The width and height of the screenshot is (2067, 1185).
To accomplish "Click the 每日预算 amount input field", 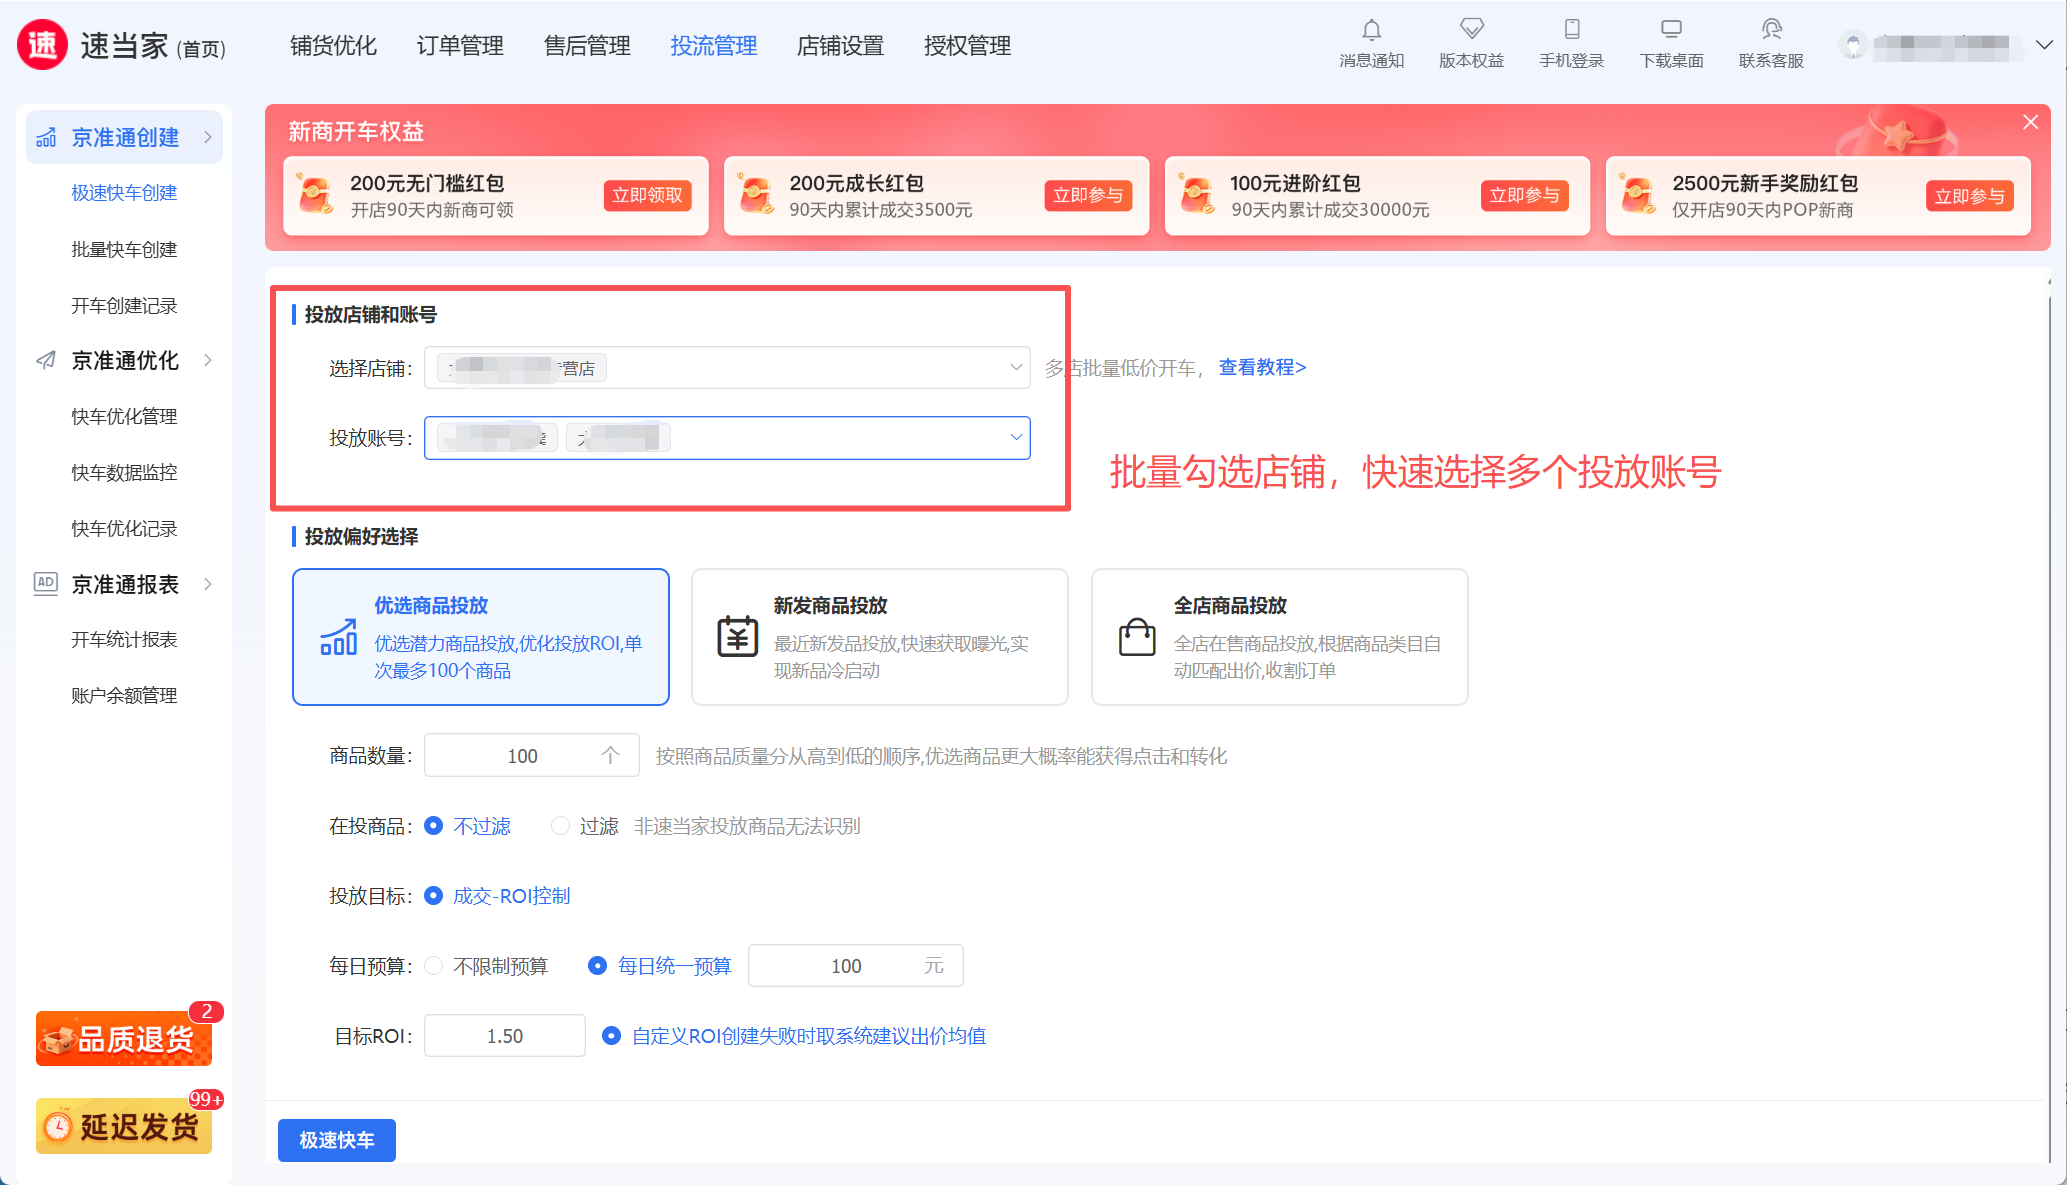I will 856,966.
